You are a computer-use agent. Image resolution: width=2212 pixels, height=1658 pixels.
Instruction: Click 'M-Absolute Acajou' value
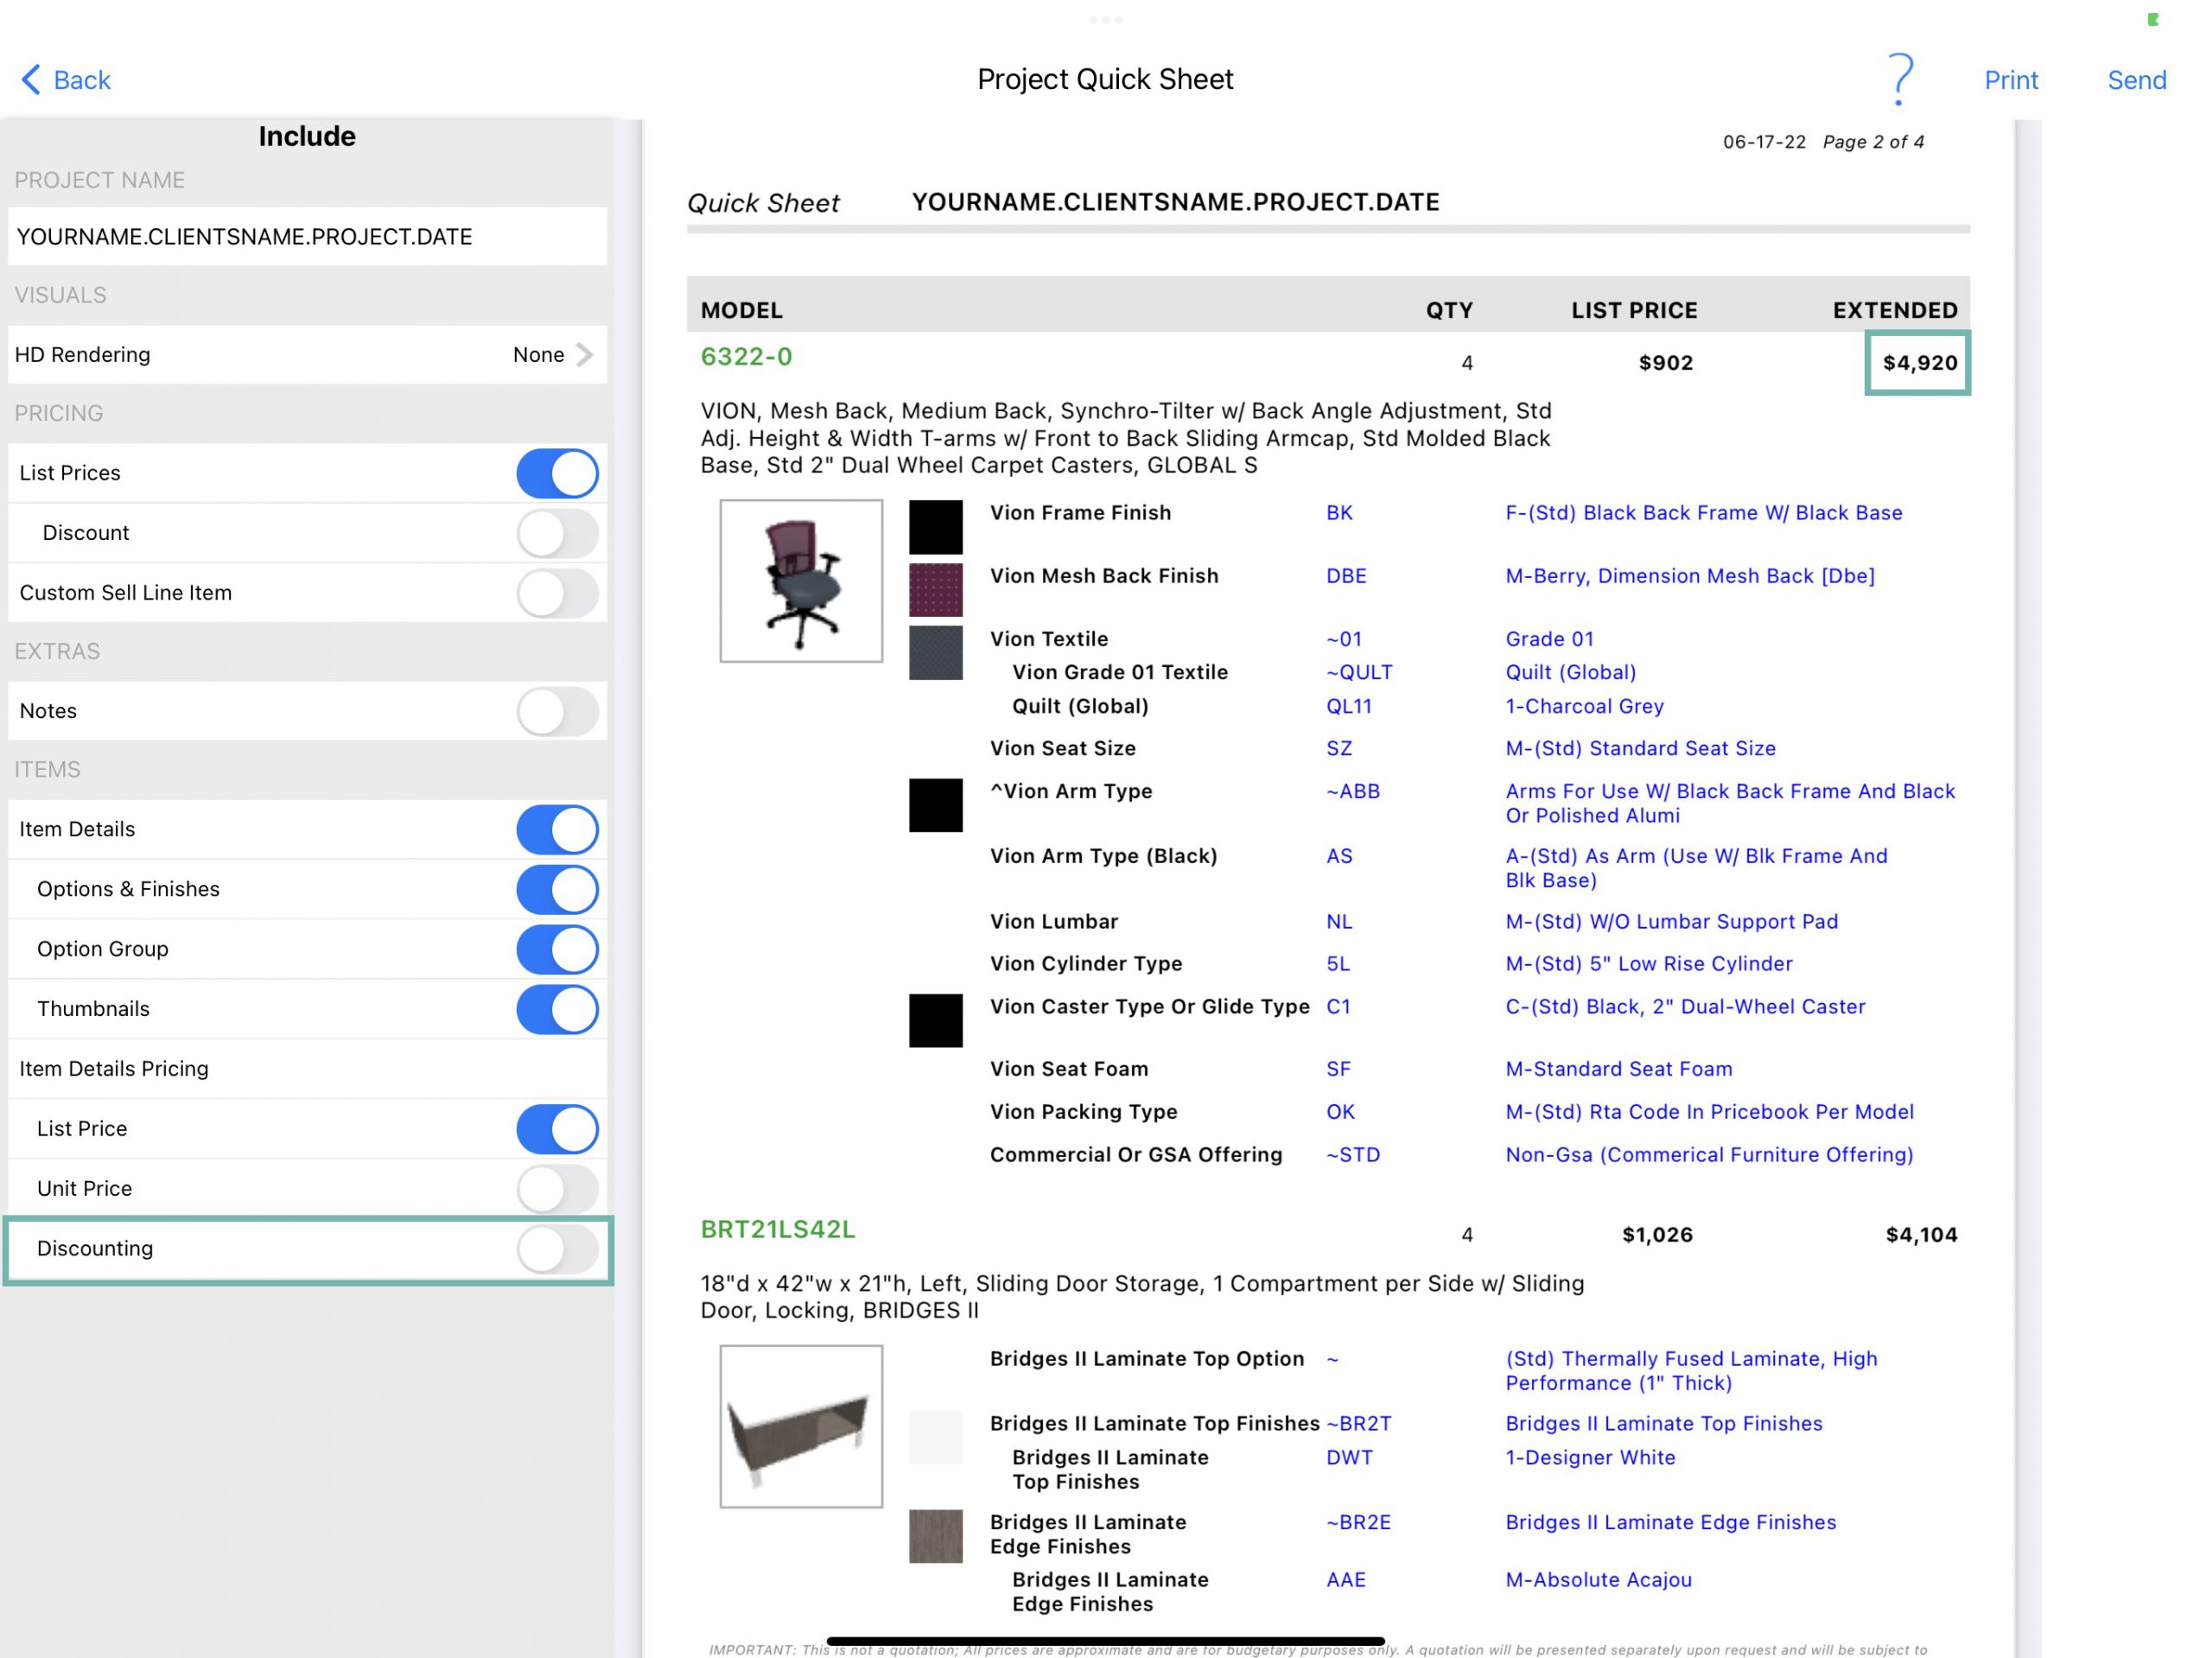1598,1579
